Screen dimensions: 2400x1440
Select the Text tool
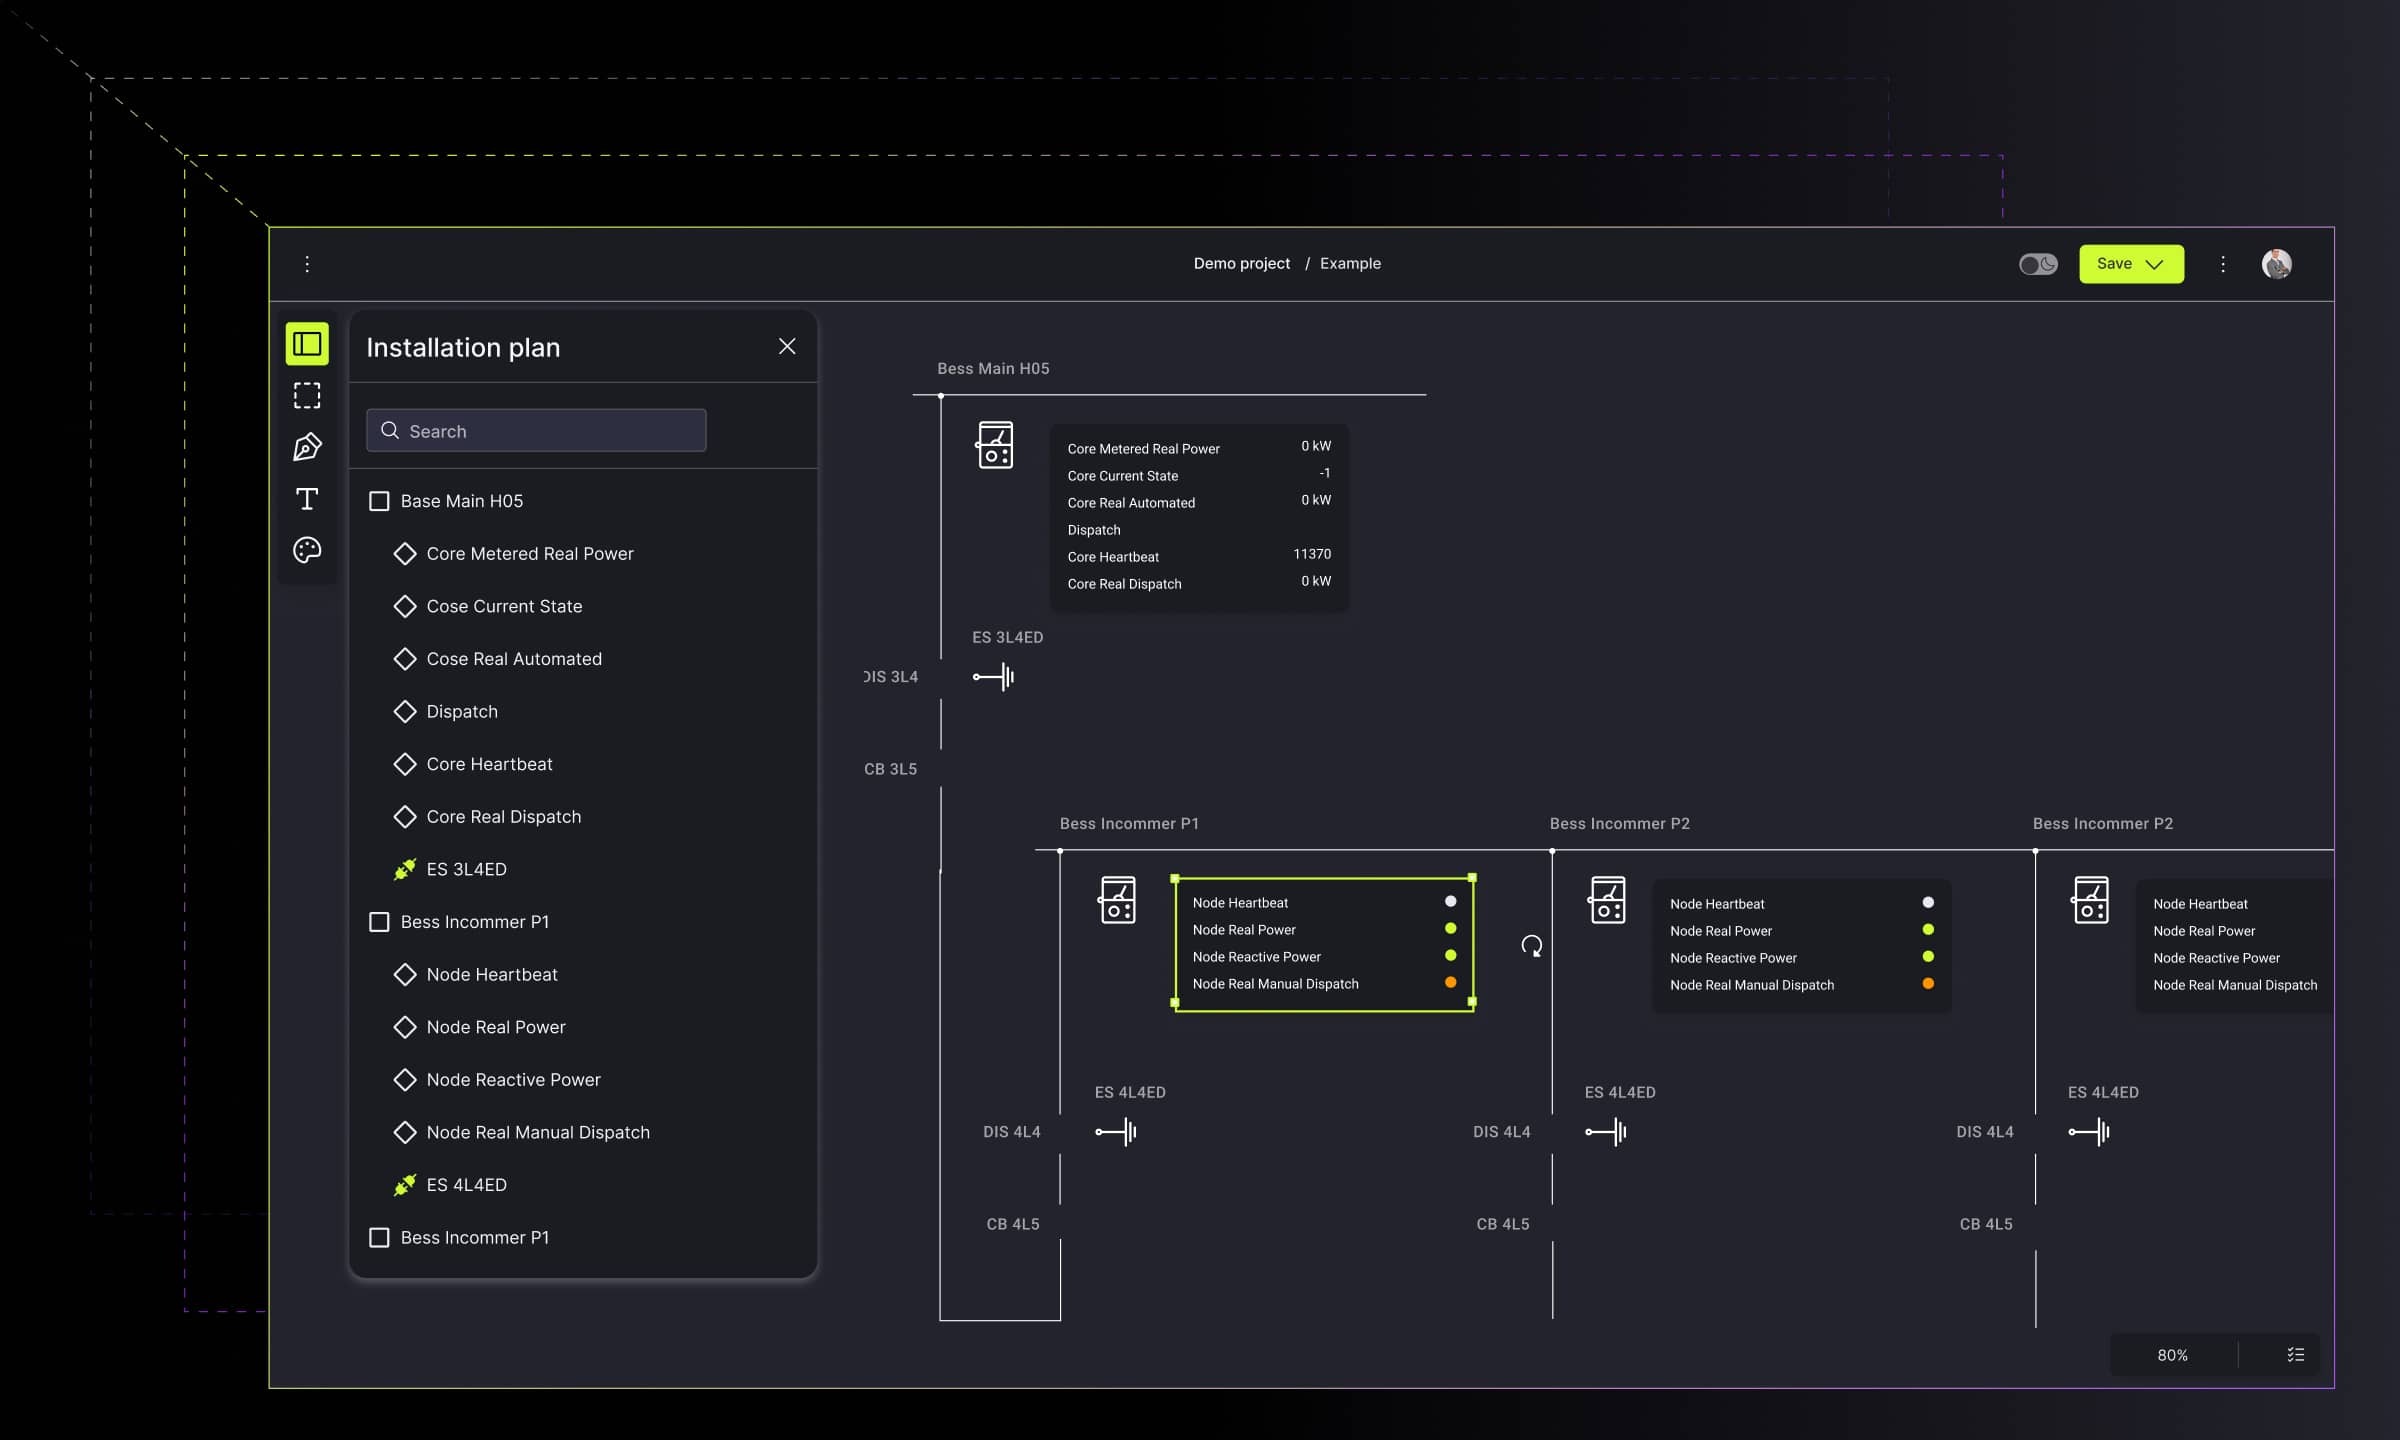tap(307, 499)
